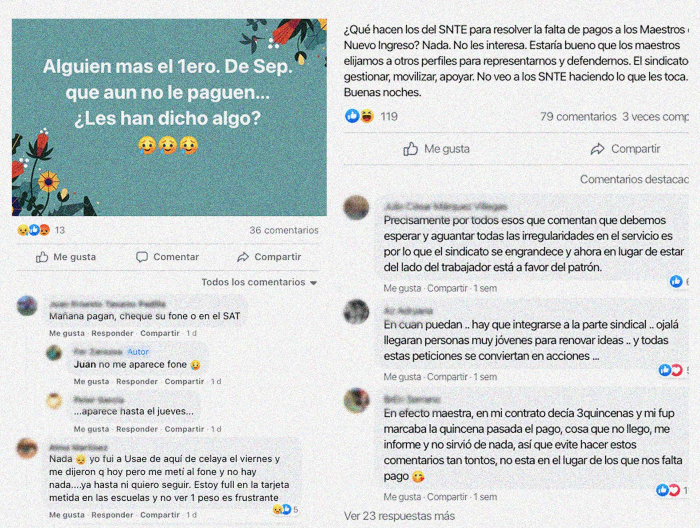Viewport: 700px width, 528px height.
Task: Expand Ver 23 respuestas más
Action: [399, 516]
